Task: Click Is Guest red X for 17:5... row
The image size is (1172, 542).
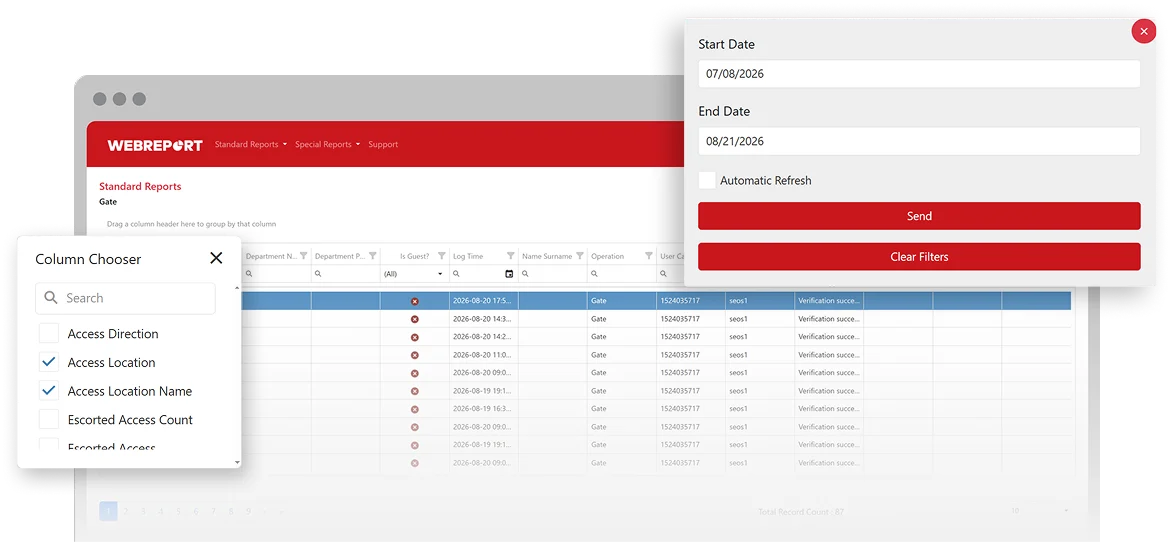Action: tap(415, 301)
